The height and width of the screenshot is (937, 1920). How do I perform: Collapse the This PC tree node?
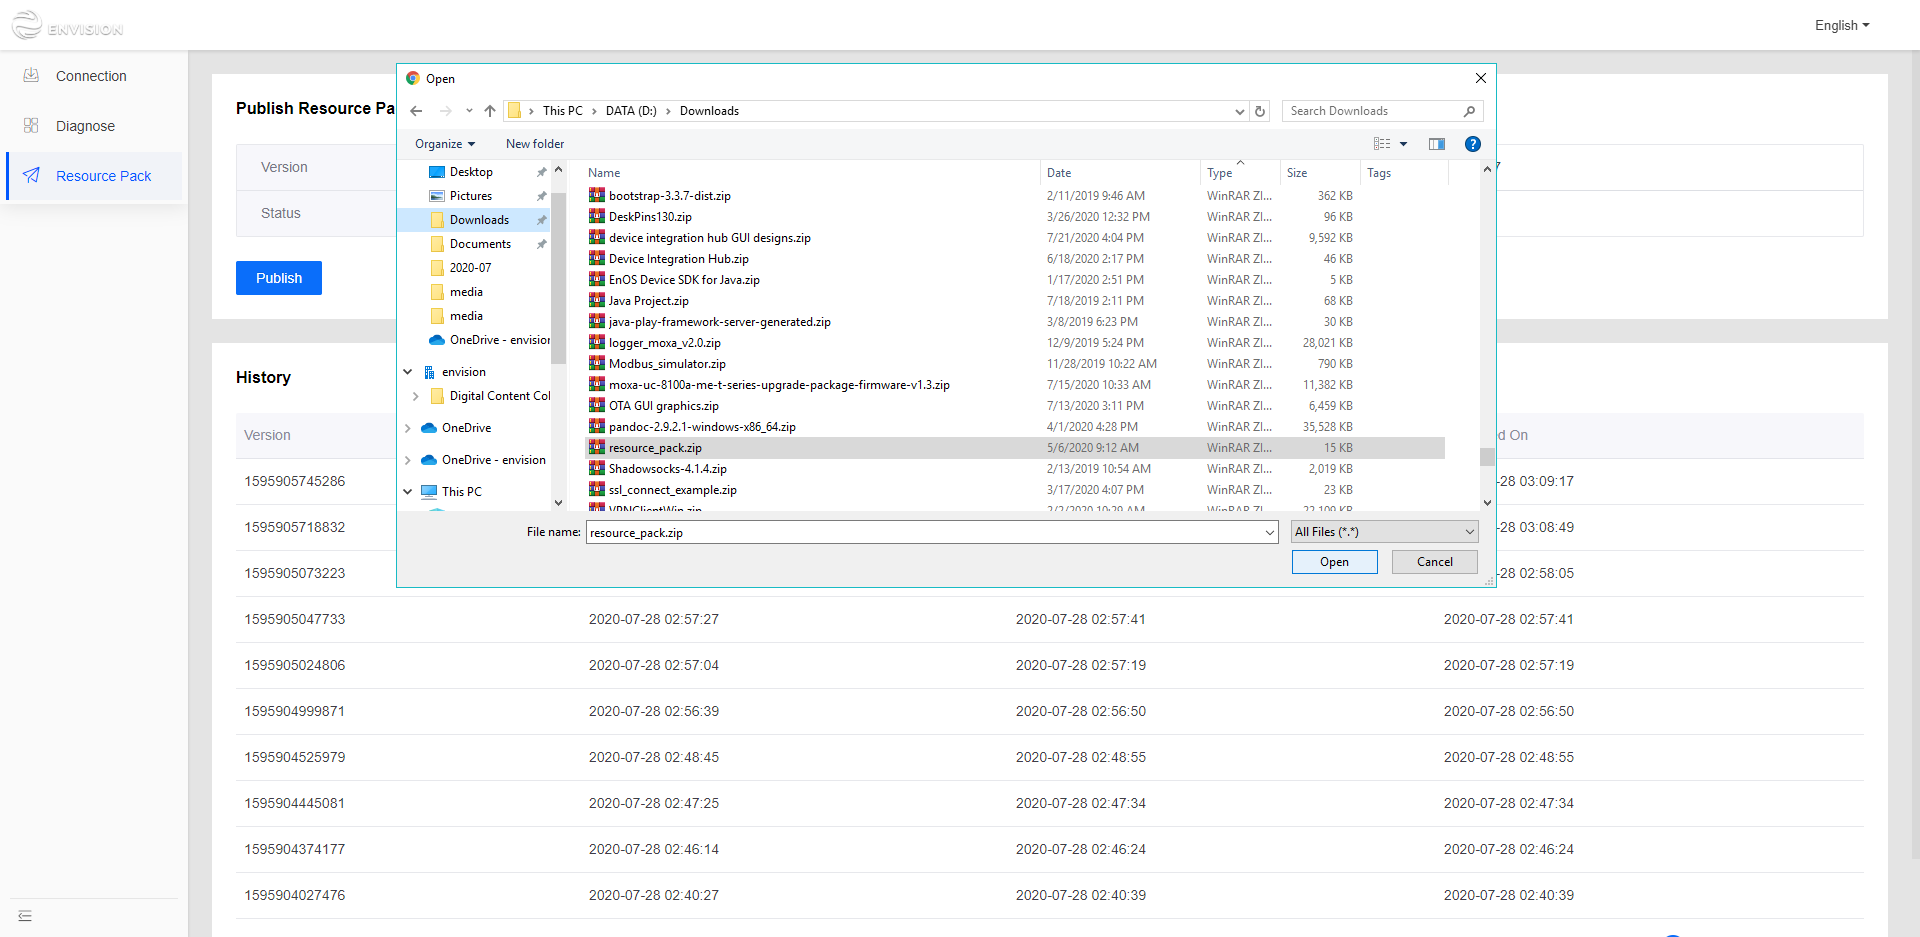coord(408,492)
